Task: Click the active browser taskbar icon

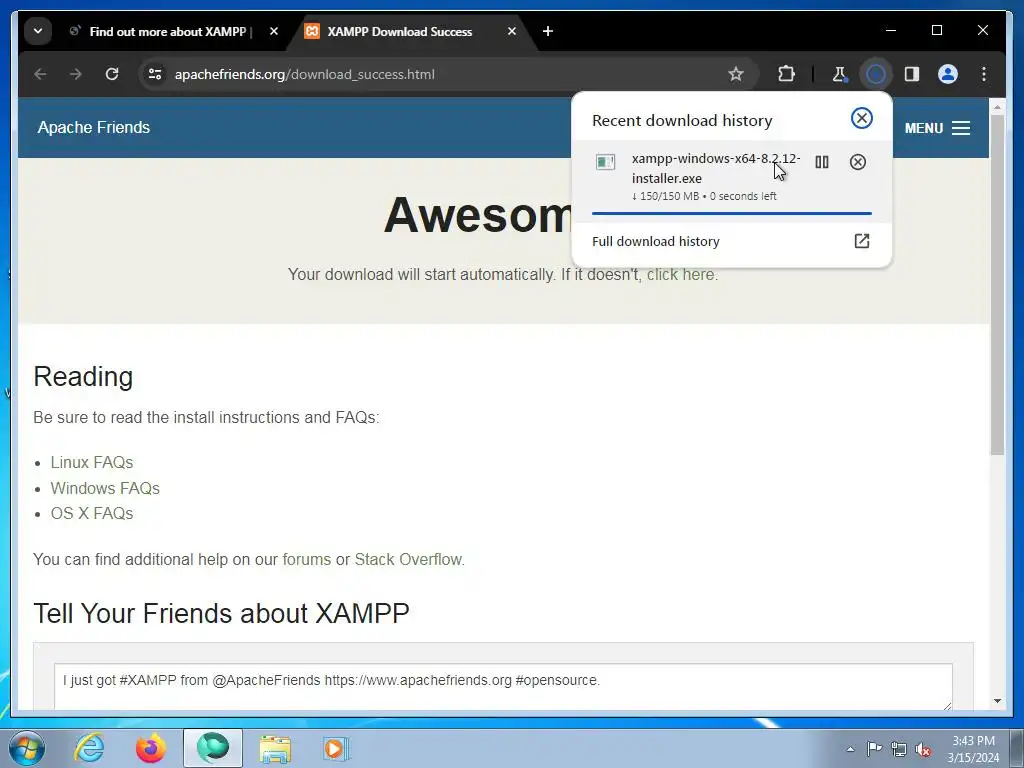Action: [x=213, y=748]
